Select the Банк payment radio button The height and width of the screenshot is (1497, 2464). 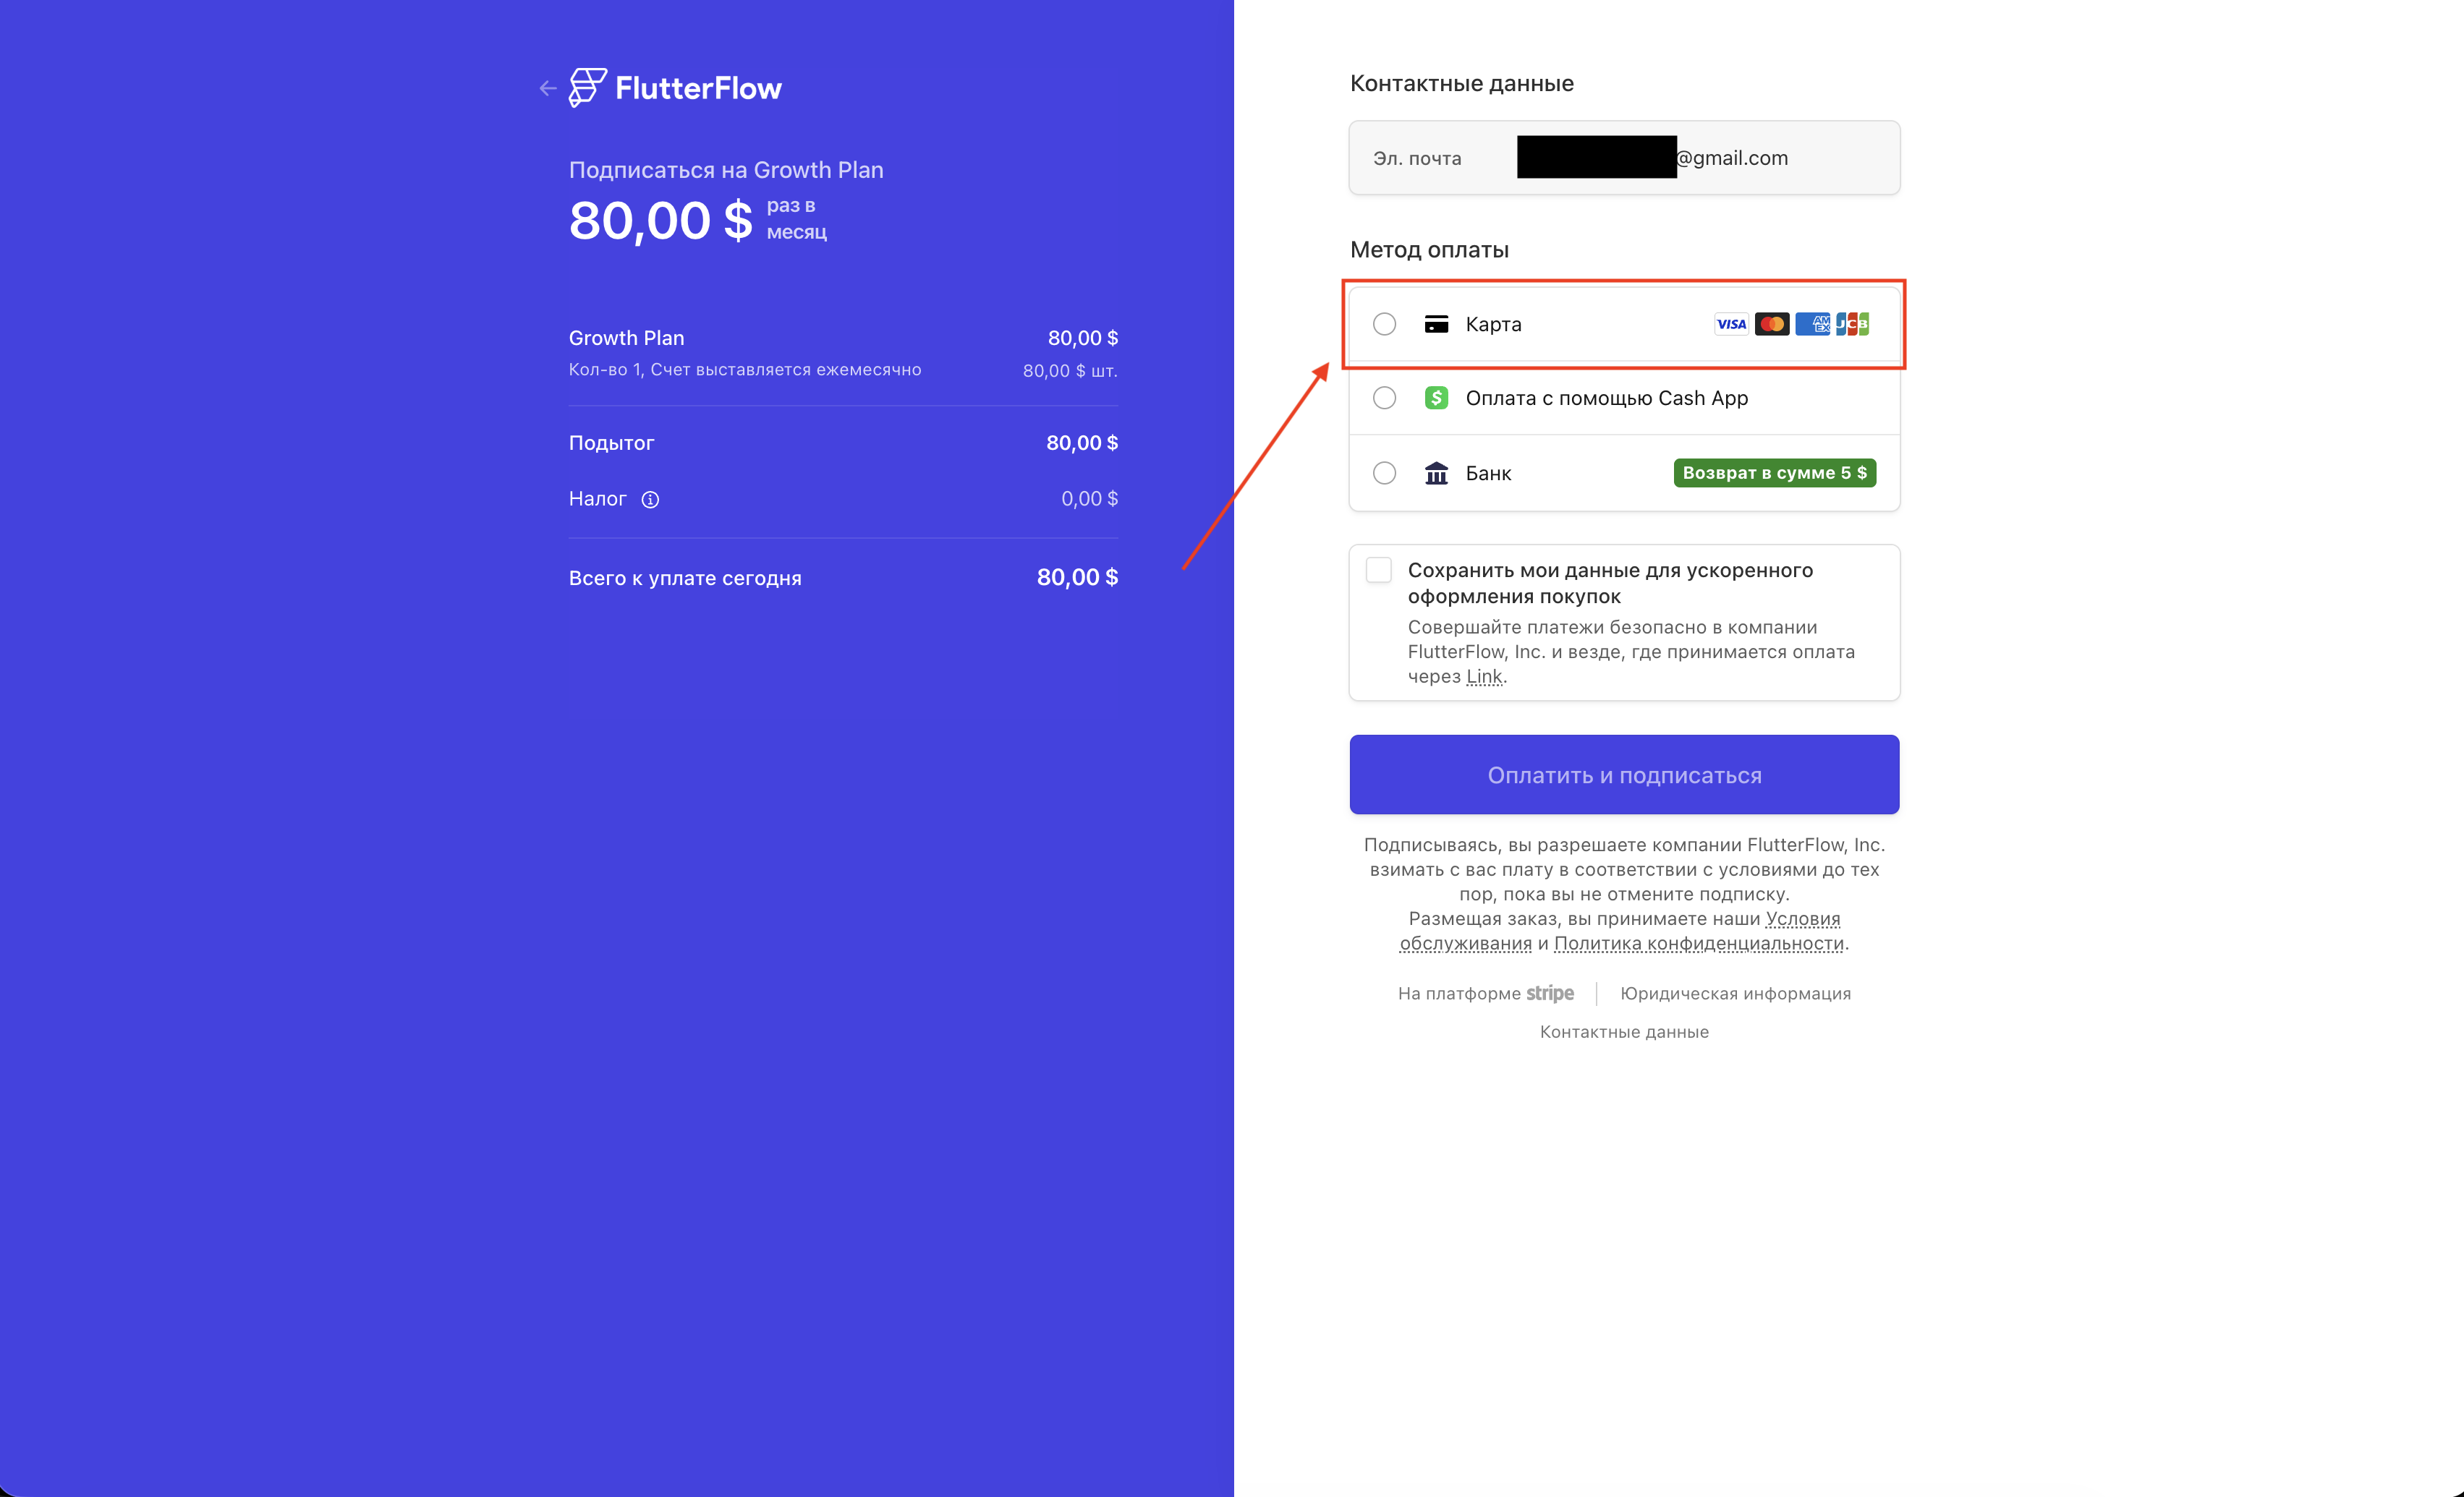point(1384,473)
